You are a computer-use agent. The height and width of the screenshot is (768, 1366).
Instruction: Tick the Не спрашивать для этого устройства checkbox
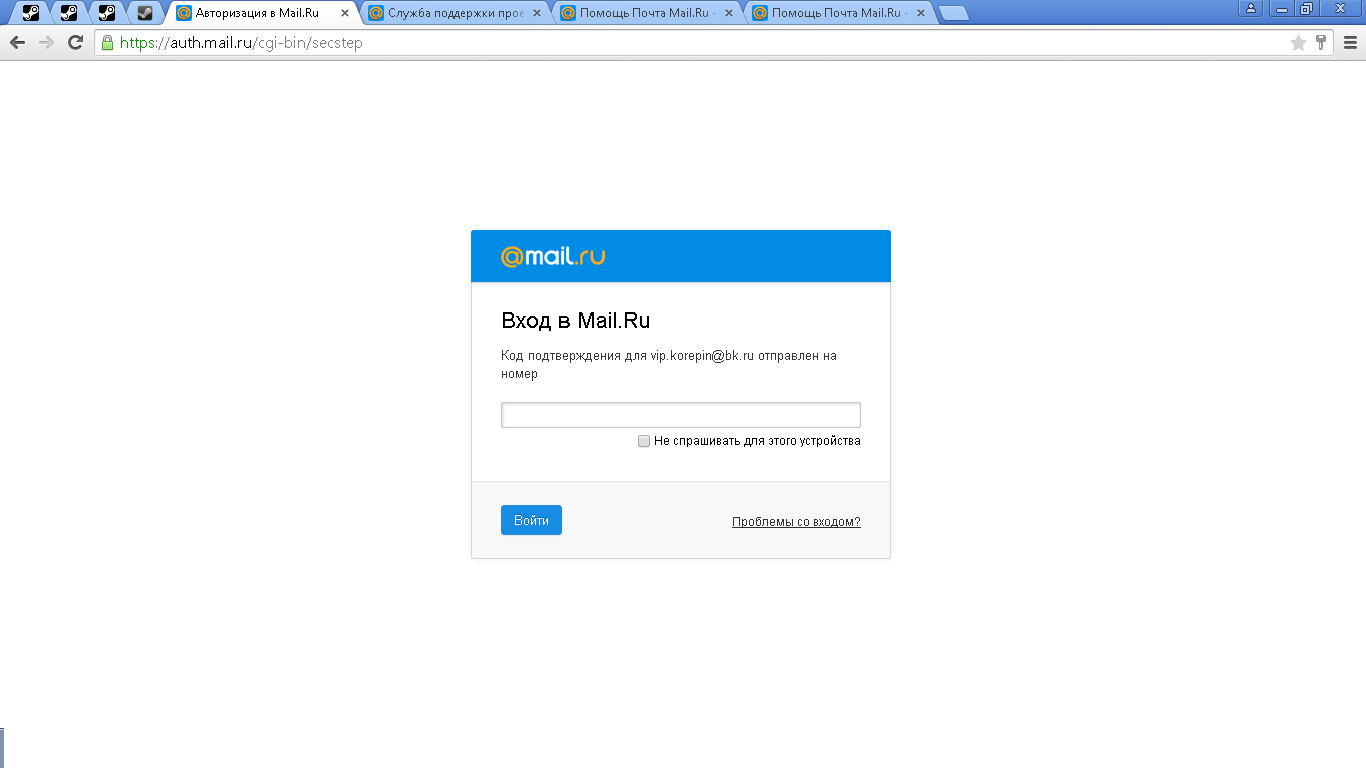pos(644,441)
